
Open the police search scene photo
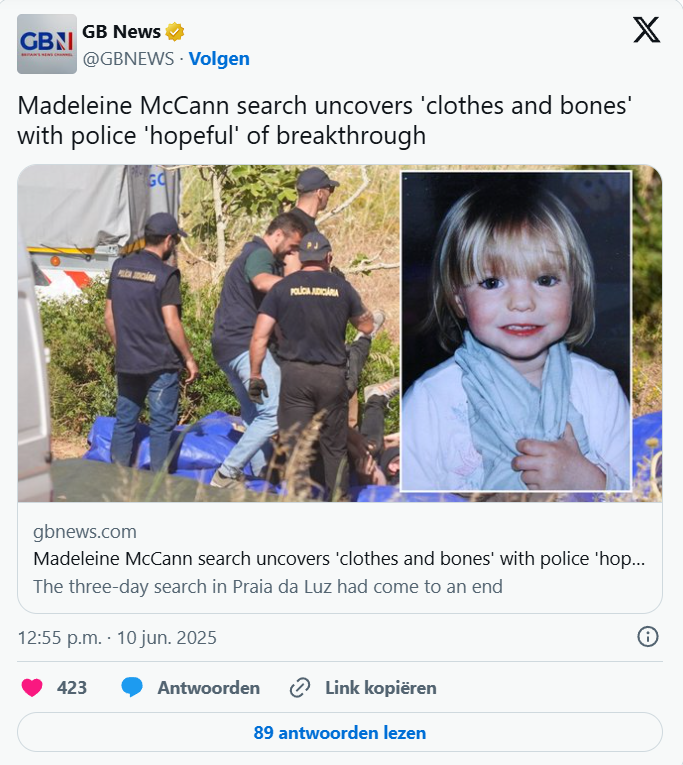(209, 333)
